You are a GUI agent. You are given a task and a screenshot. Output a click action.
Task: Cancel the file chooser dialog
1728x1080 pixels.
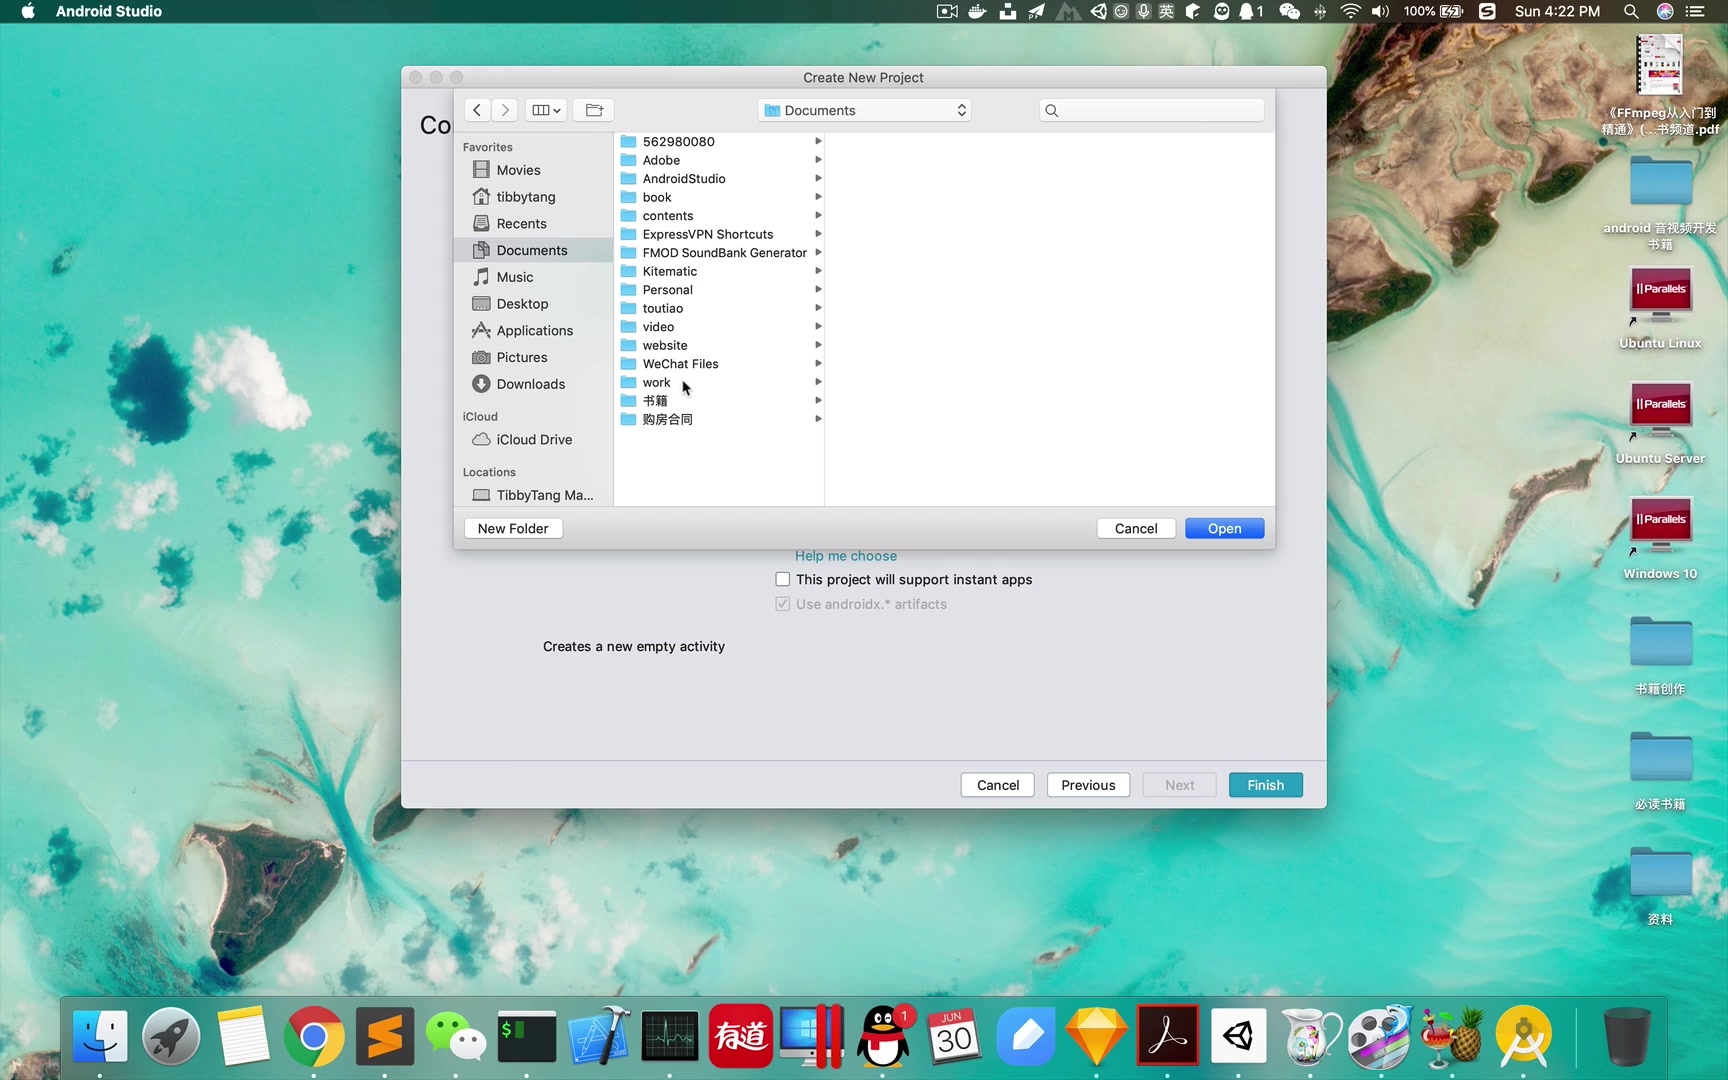coord(1136,528)
